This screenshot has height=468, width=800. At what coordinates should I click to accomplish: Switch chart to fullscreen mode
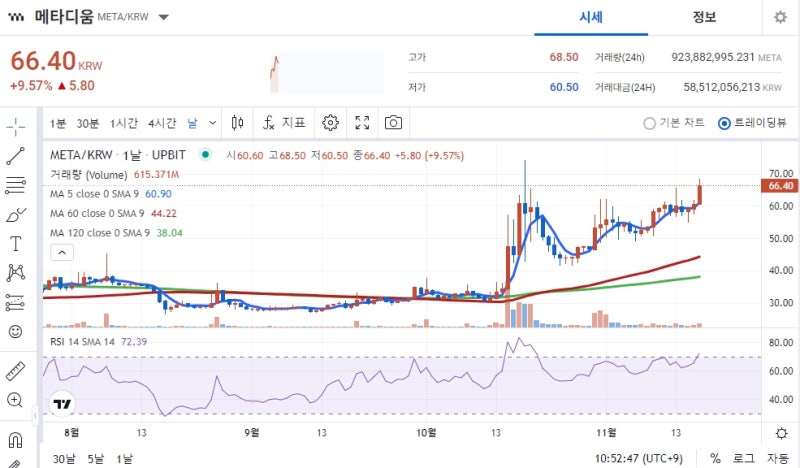[x=362, y=123]
